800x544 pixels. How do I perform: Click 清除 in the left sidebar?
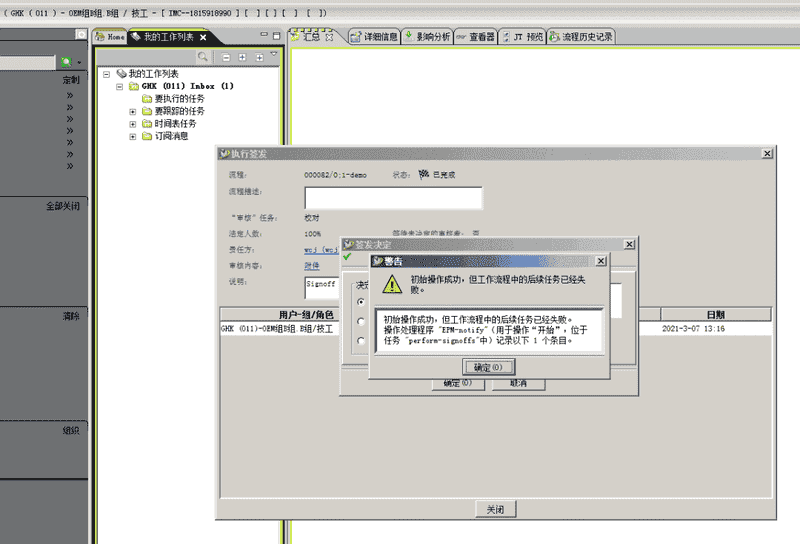click(x=71, y=316)
